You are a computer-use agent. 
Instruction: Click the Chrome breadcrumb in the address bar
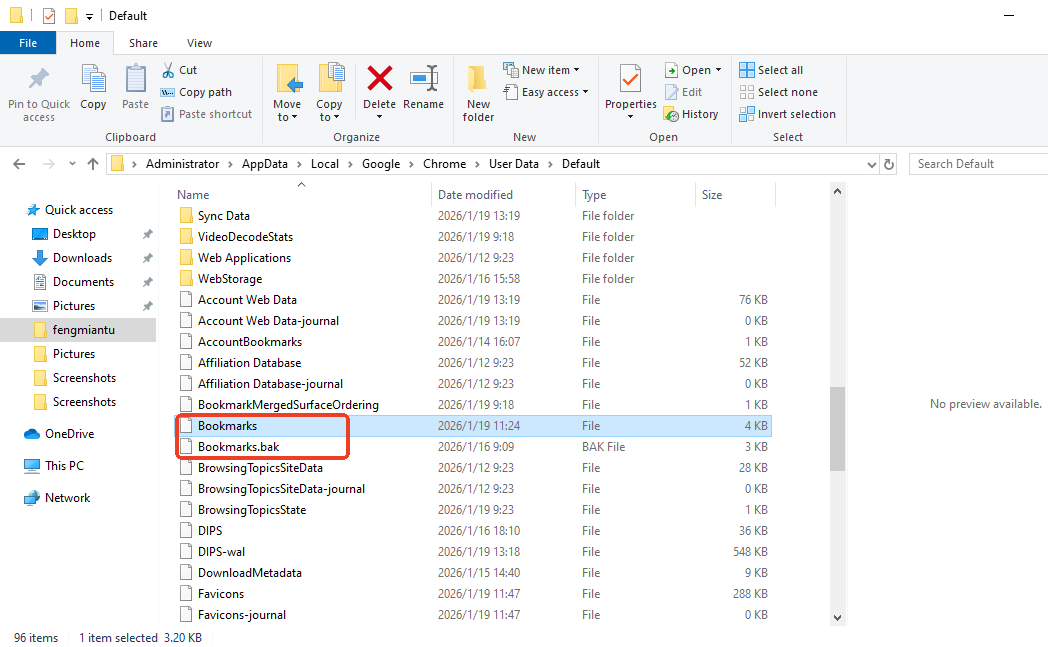pos(444,163)
